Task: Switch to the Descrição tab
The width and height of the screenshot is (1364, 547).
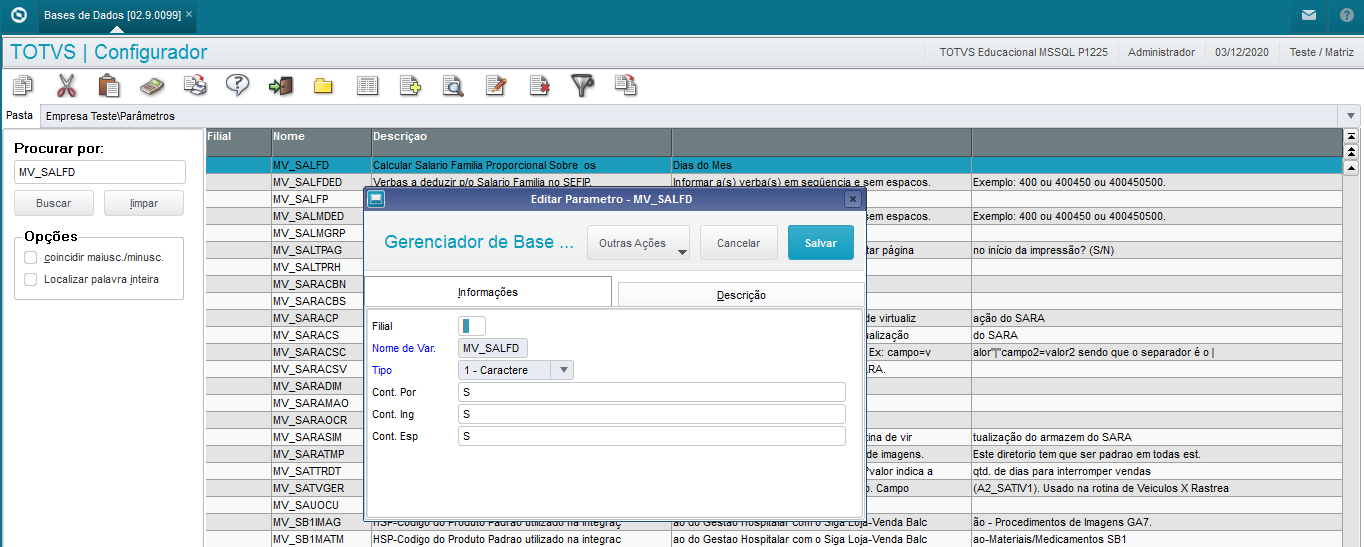Action: (x=741, y=295)
